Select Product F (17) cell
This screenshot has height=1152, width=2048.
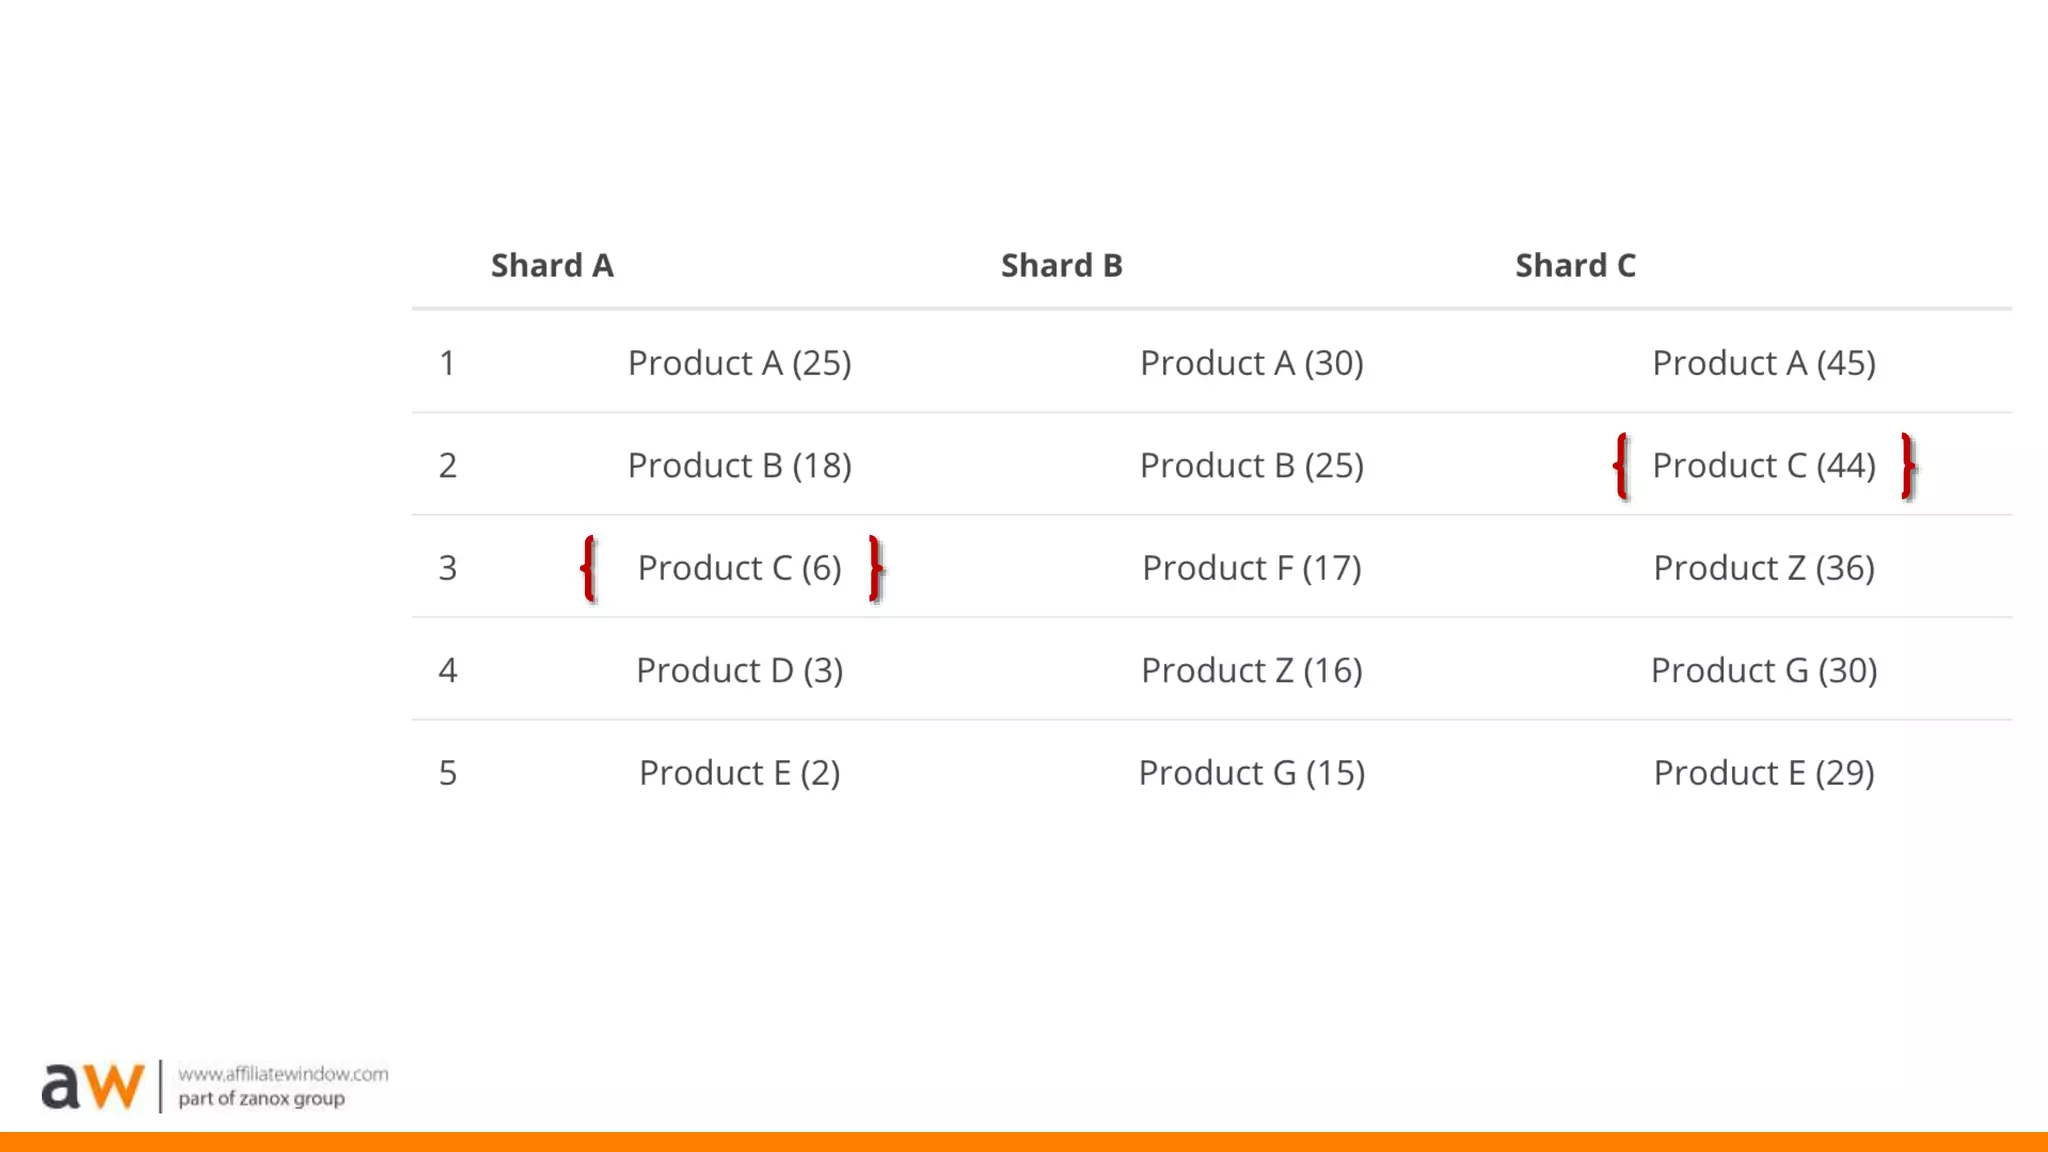pyautogui.click(x=1251, y=568)
